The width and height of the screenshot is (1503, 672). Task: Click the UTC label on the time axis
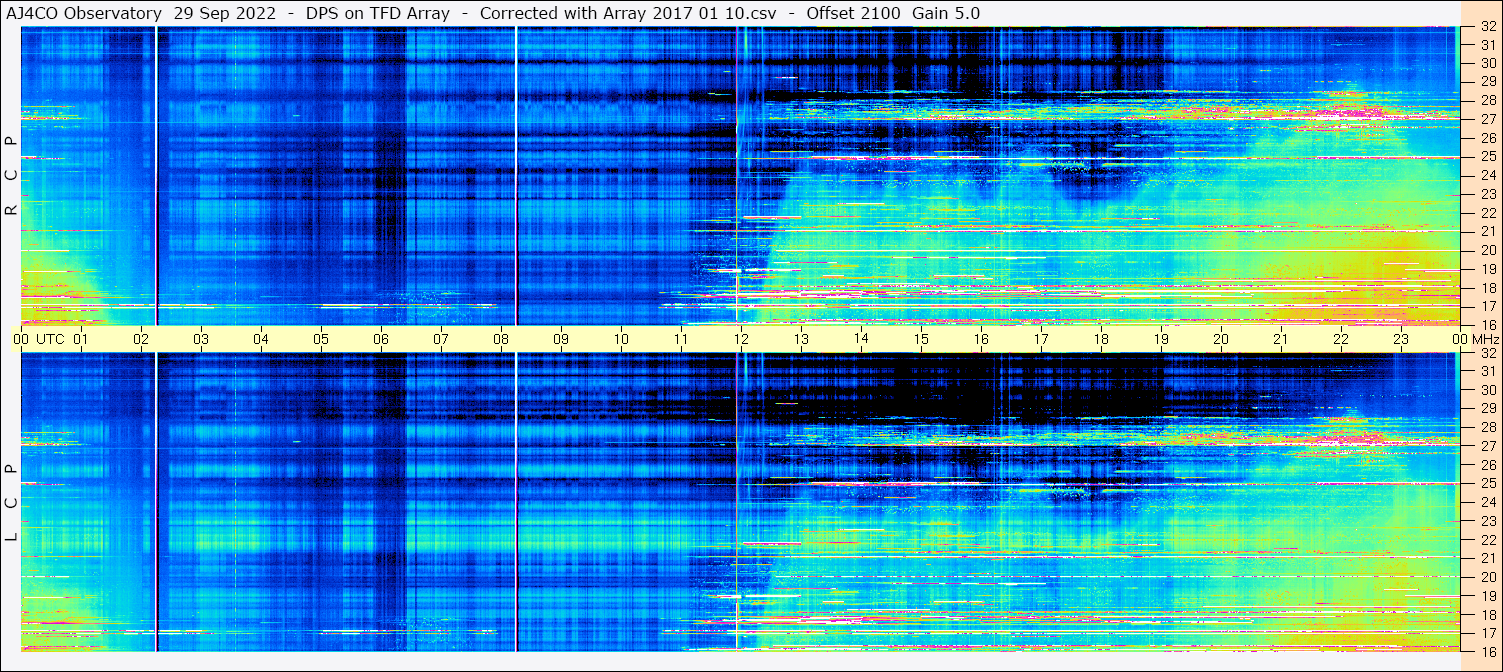click(x=51, y=339)
